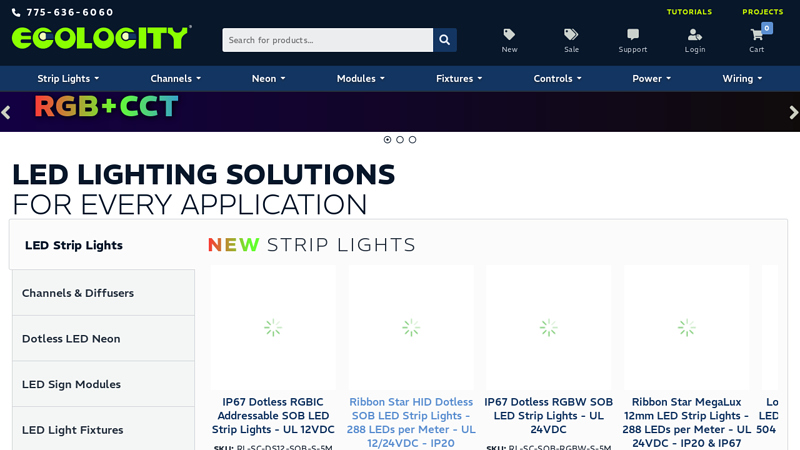800x450 pixels.
Task: Open the Support chat icon
Action: [632, 35]
